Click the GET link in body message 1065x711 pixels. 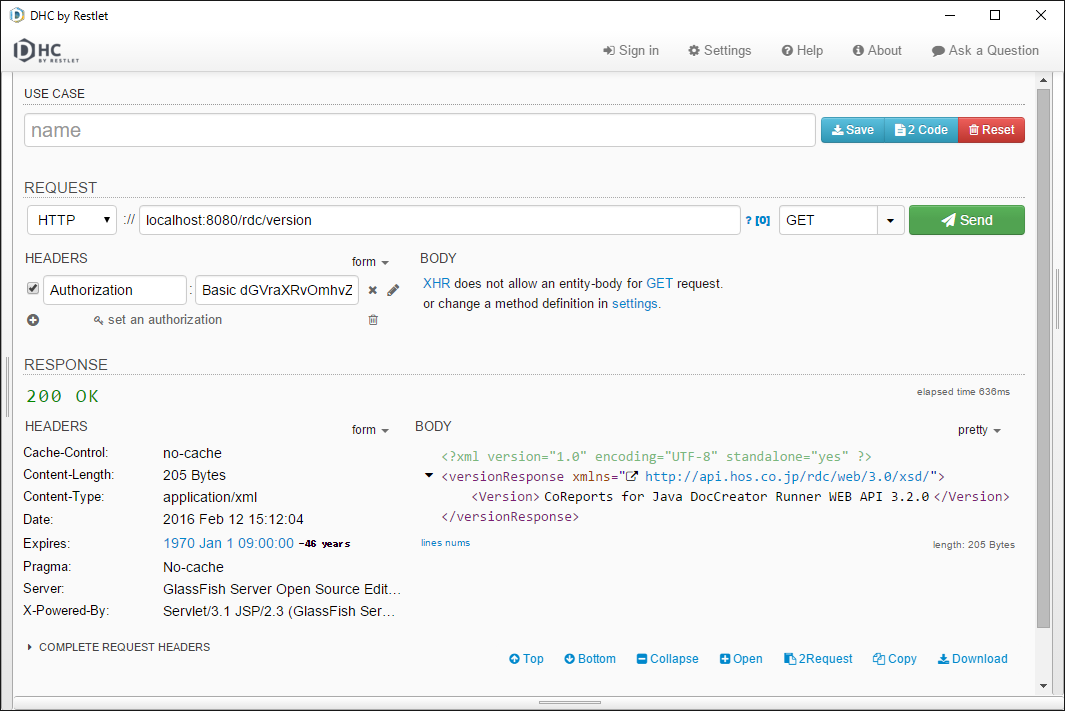659,283
